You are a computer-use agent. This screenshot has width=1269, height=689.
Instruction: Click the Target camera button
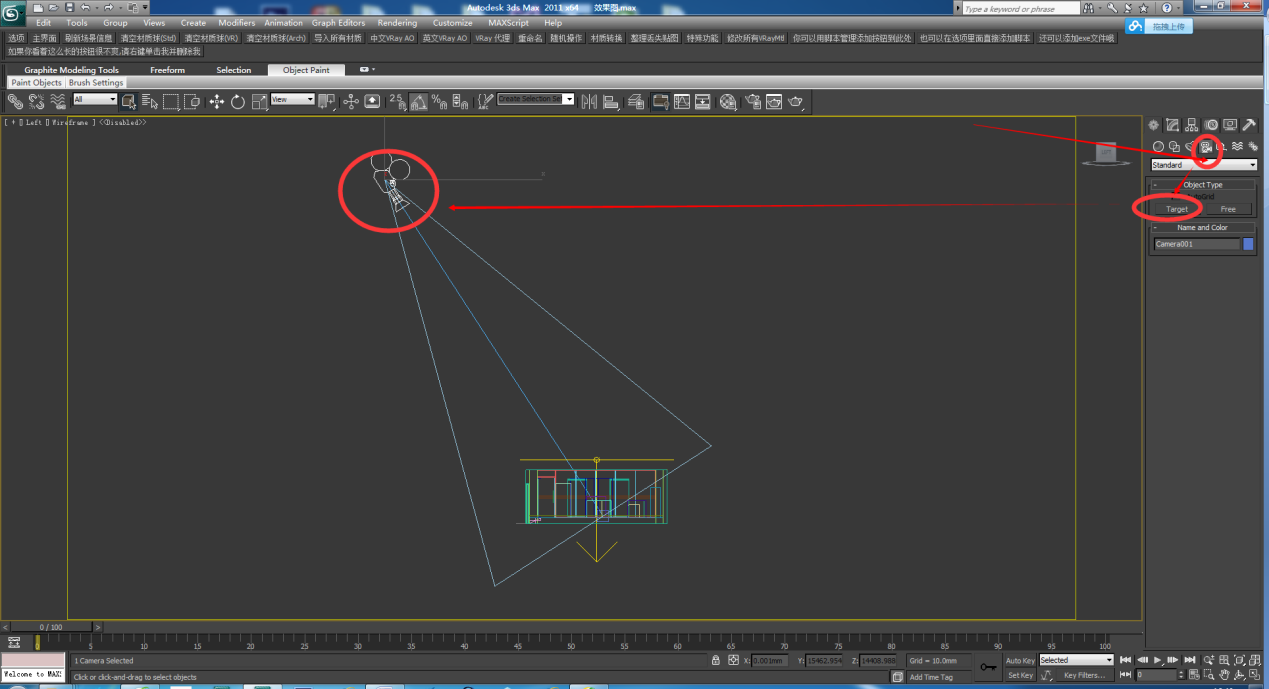point(1177,209)
